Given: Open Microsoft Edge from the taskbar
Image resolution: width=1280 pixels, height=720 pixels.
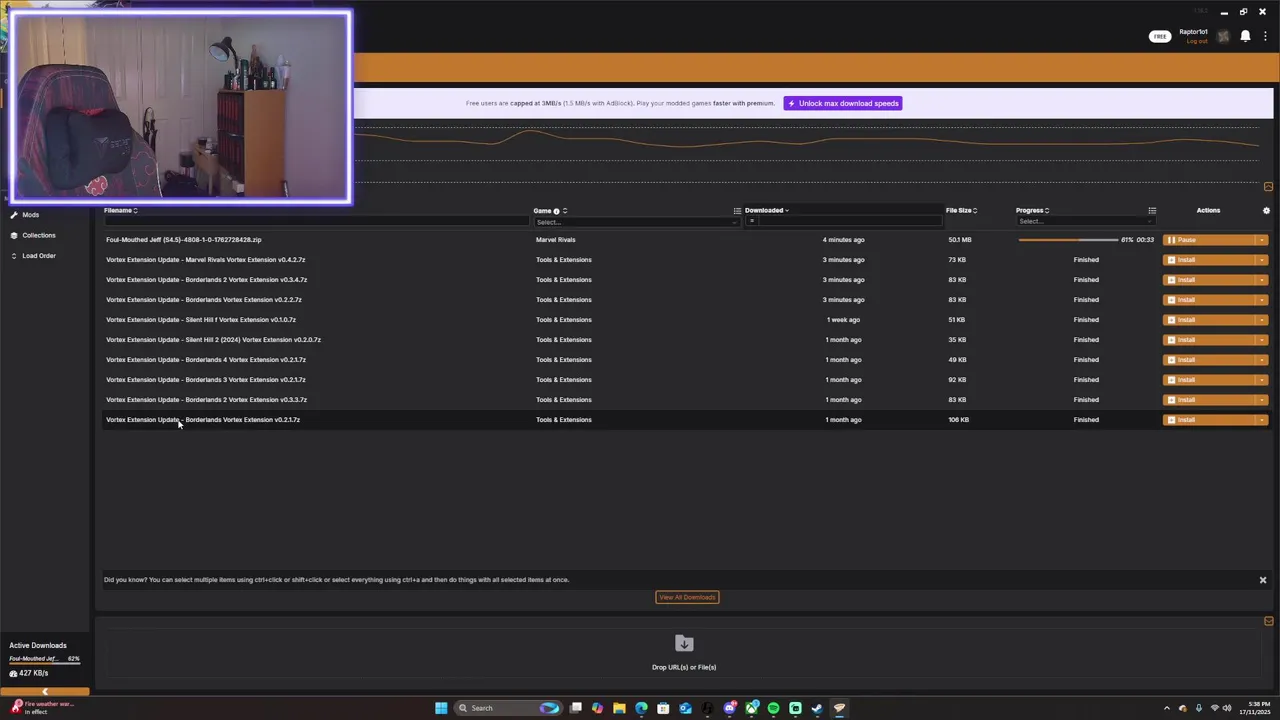Looking at the screenshot, I should click(641, 708).
